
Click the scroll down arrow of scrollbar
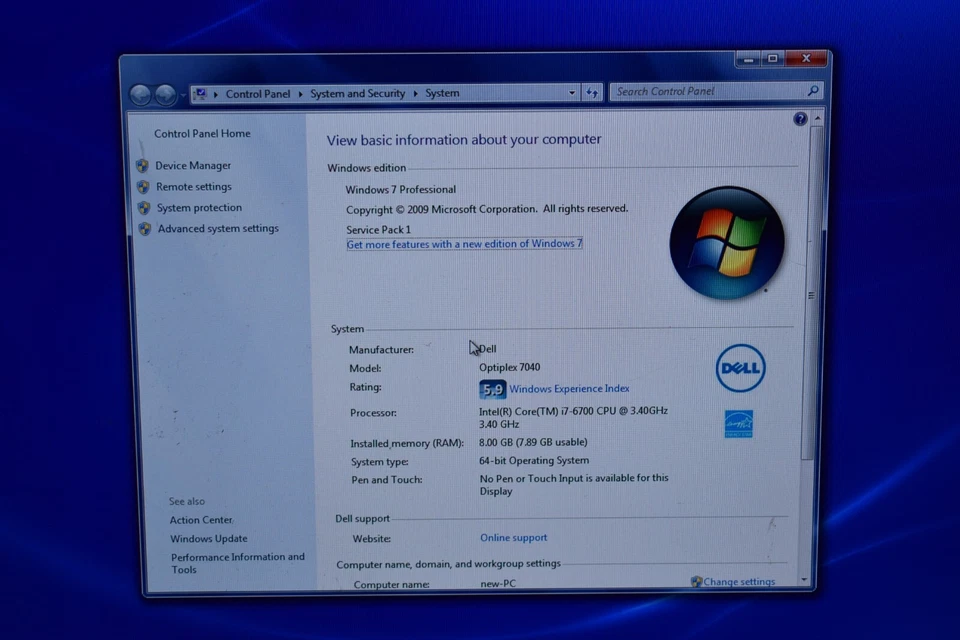coord(804,579)
